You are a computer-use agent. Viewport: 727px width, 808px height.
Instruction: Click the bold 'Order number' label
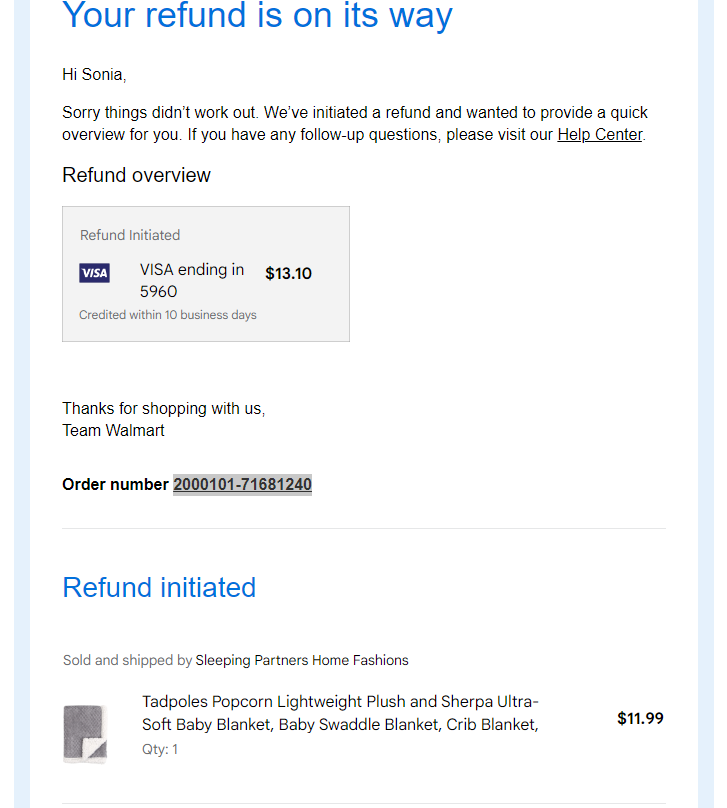click(115, 484)
